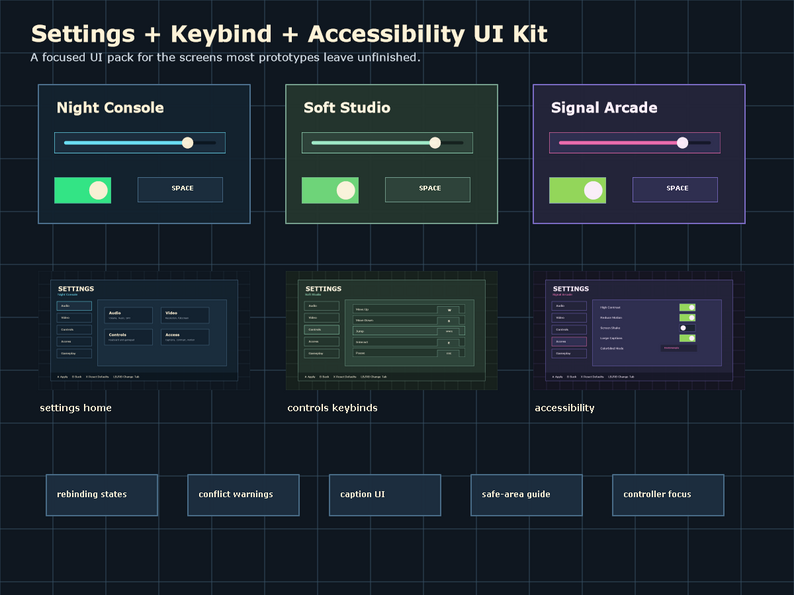Click Reset Defaults in accessibility footer
Viewport: 794px width, 595px height.
592,377
